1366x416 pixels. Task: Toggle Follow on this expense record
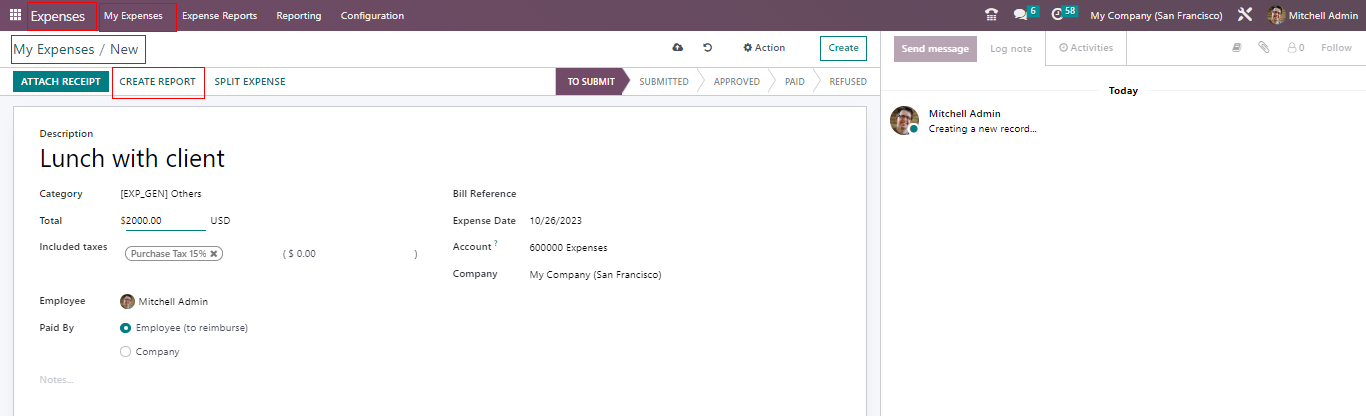(x=1336, y=48)
